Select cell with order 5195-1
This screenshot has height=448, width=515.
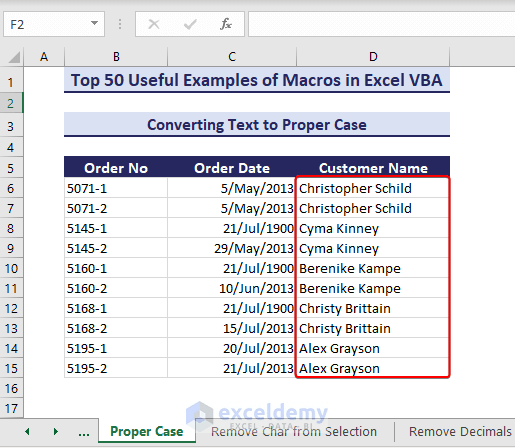coord(116,348)
